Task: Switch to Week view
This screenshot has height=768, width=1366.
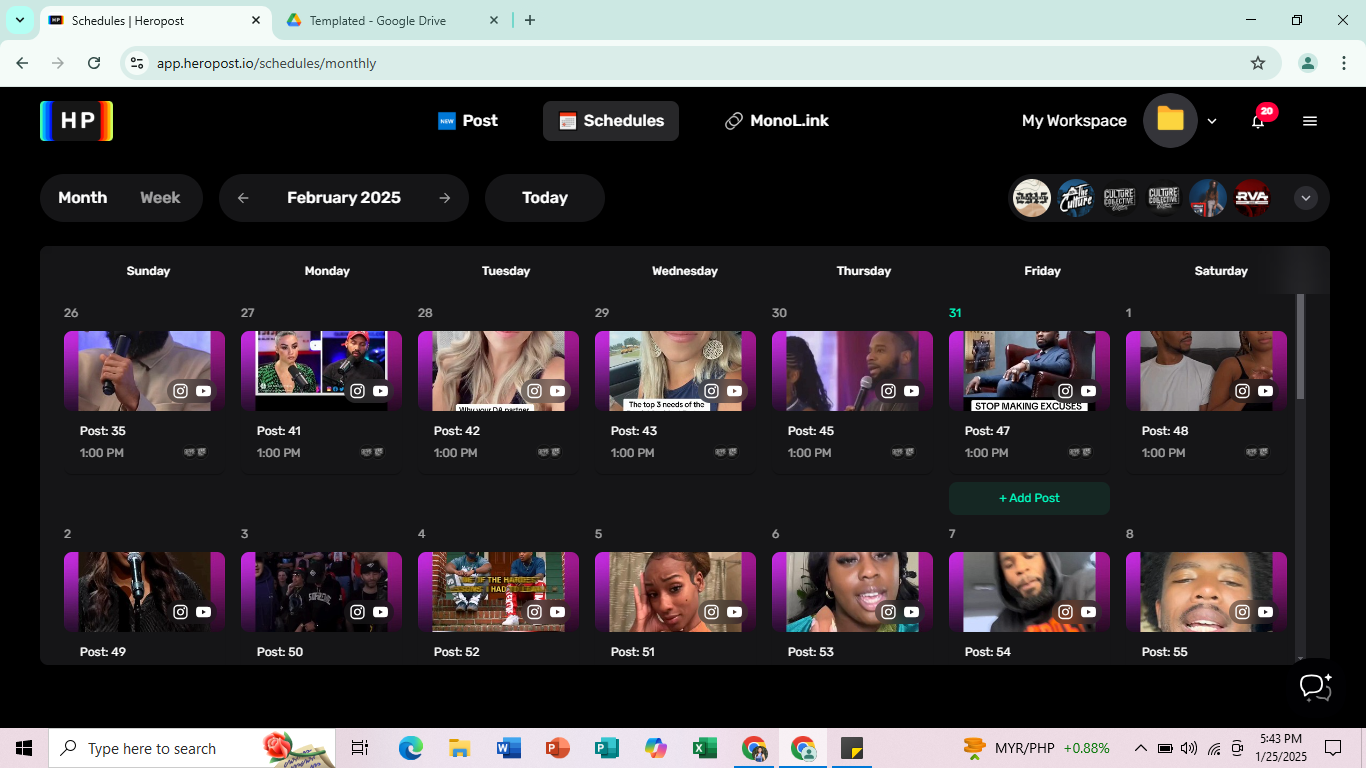Action: tap(160, 198)
